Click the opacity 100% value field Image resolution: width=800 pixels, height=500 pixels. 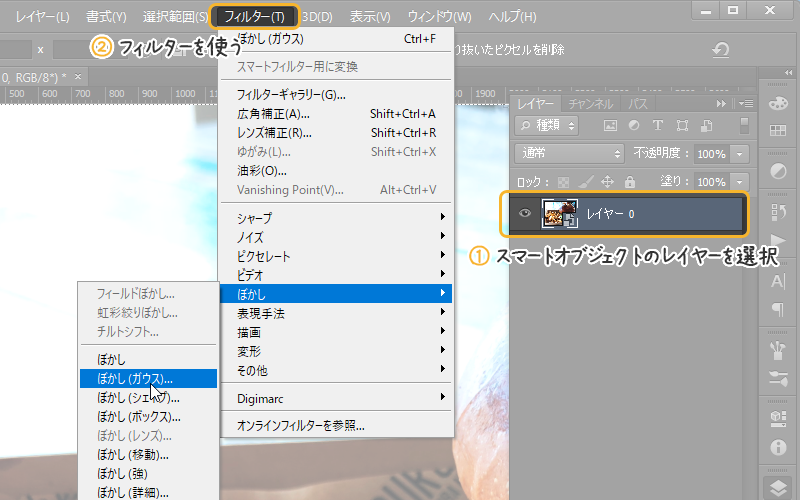[712, 154]
